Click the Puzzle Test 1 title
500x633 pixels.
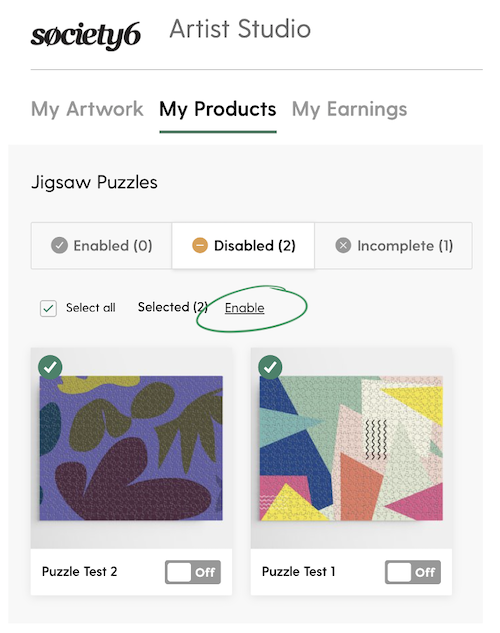[x=299, y=572]
